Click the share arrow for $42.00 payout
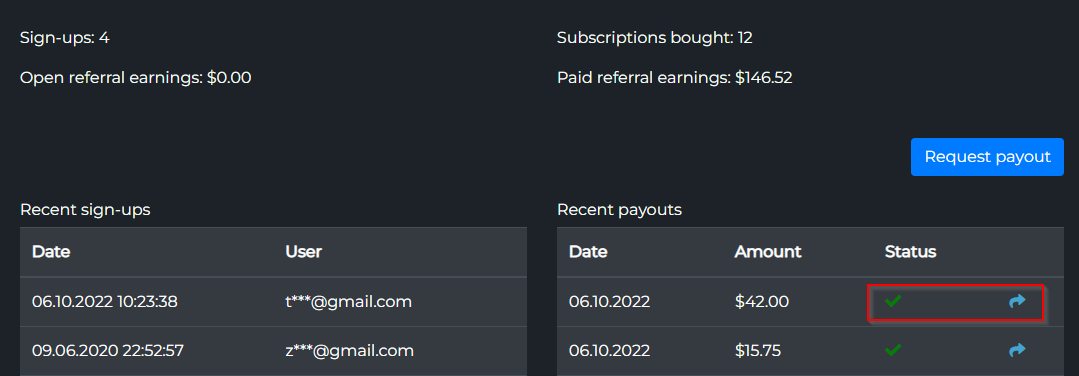The width and height of the screenshot is (1079, 376). [1017, 301]
